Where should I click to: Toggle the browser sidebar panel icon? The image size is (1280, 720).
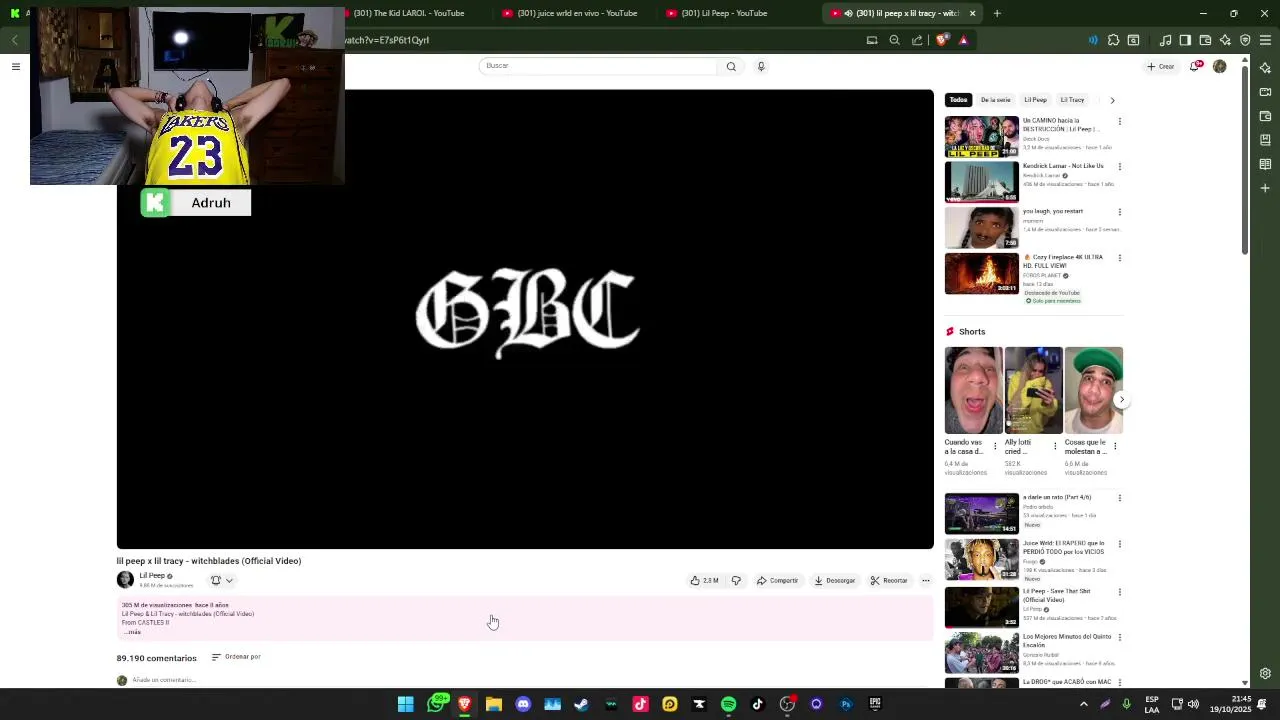click(1185, 40)
